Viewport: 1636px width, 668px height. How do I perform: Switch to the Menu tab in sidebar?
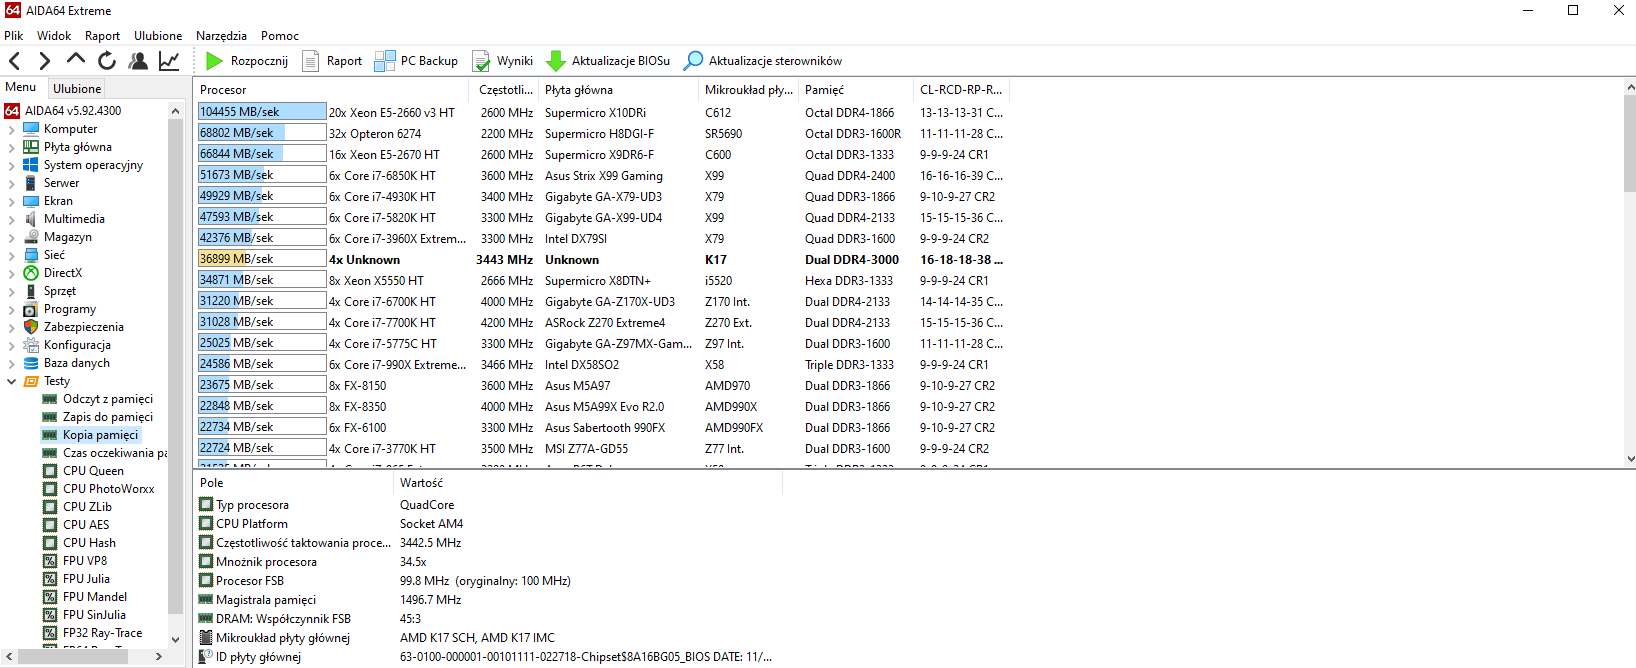pos(21,87)
